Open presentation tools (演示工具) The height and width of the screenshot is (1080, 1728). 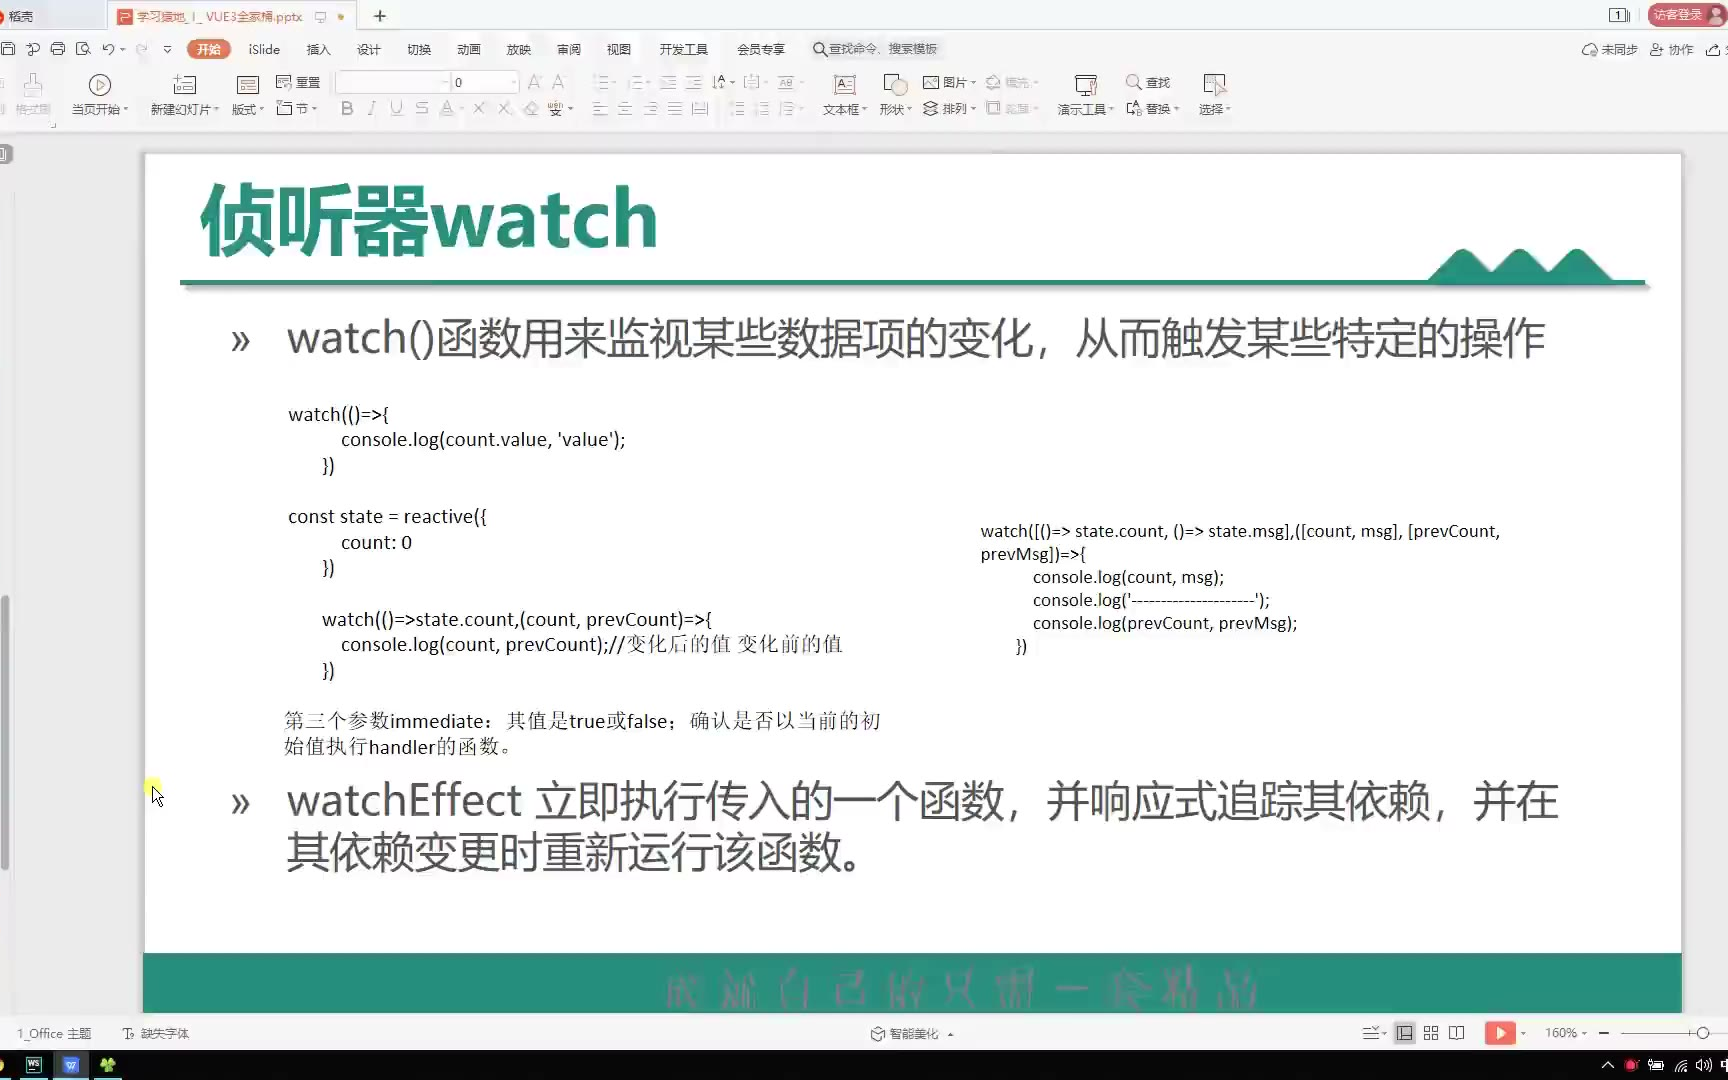(x=1085, y=94)
